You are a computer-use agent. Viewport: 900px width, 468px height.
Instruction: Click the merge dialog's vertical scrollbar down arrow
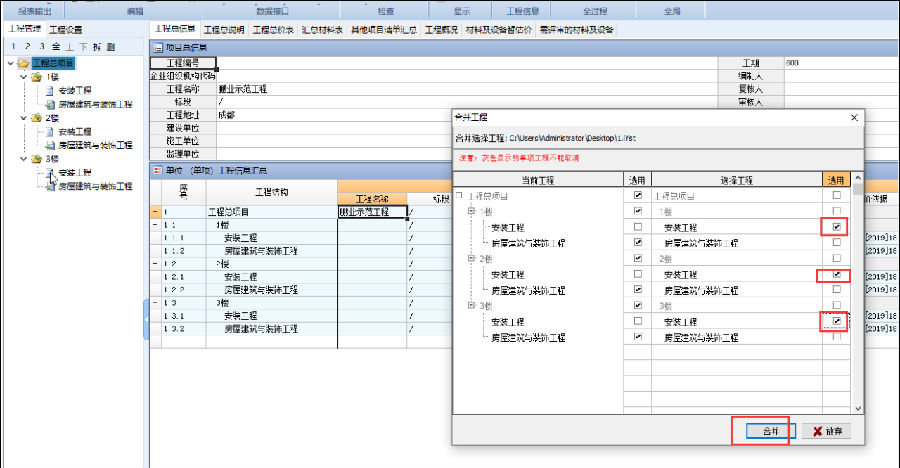pos(856,407)
